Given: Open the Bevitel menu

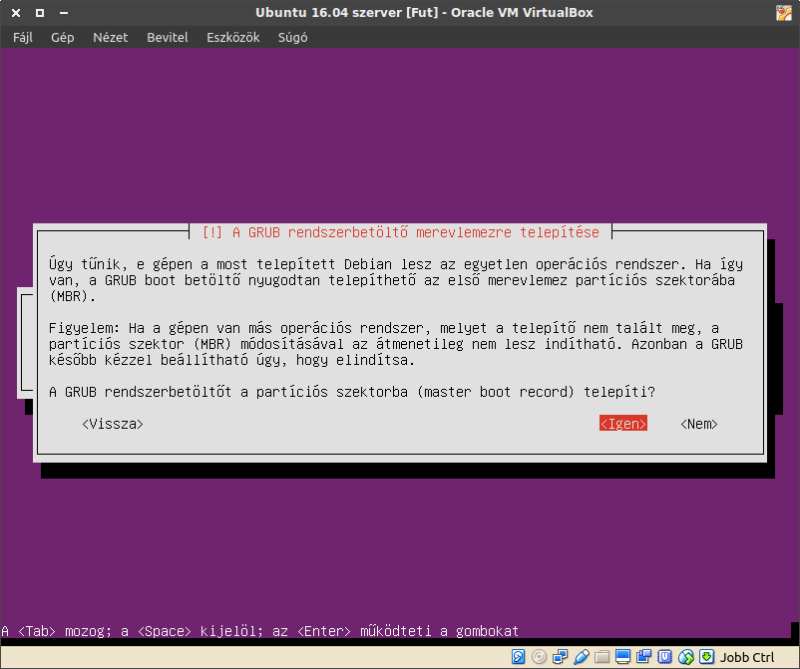Looking at the screenshot, I should [x=167, y=37].
